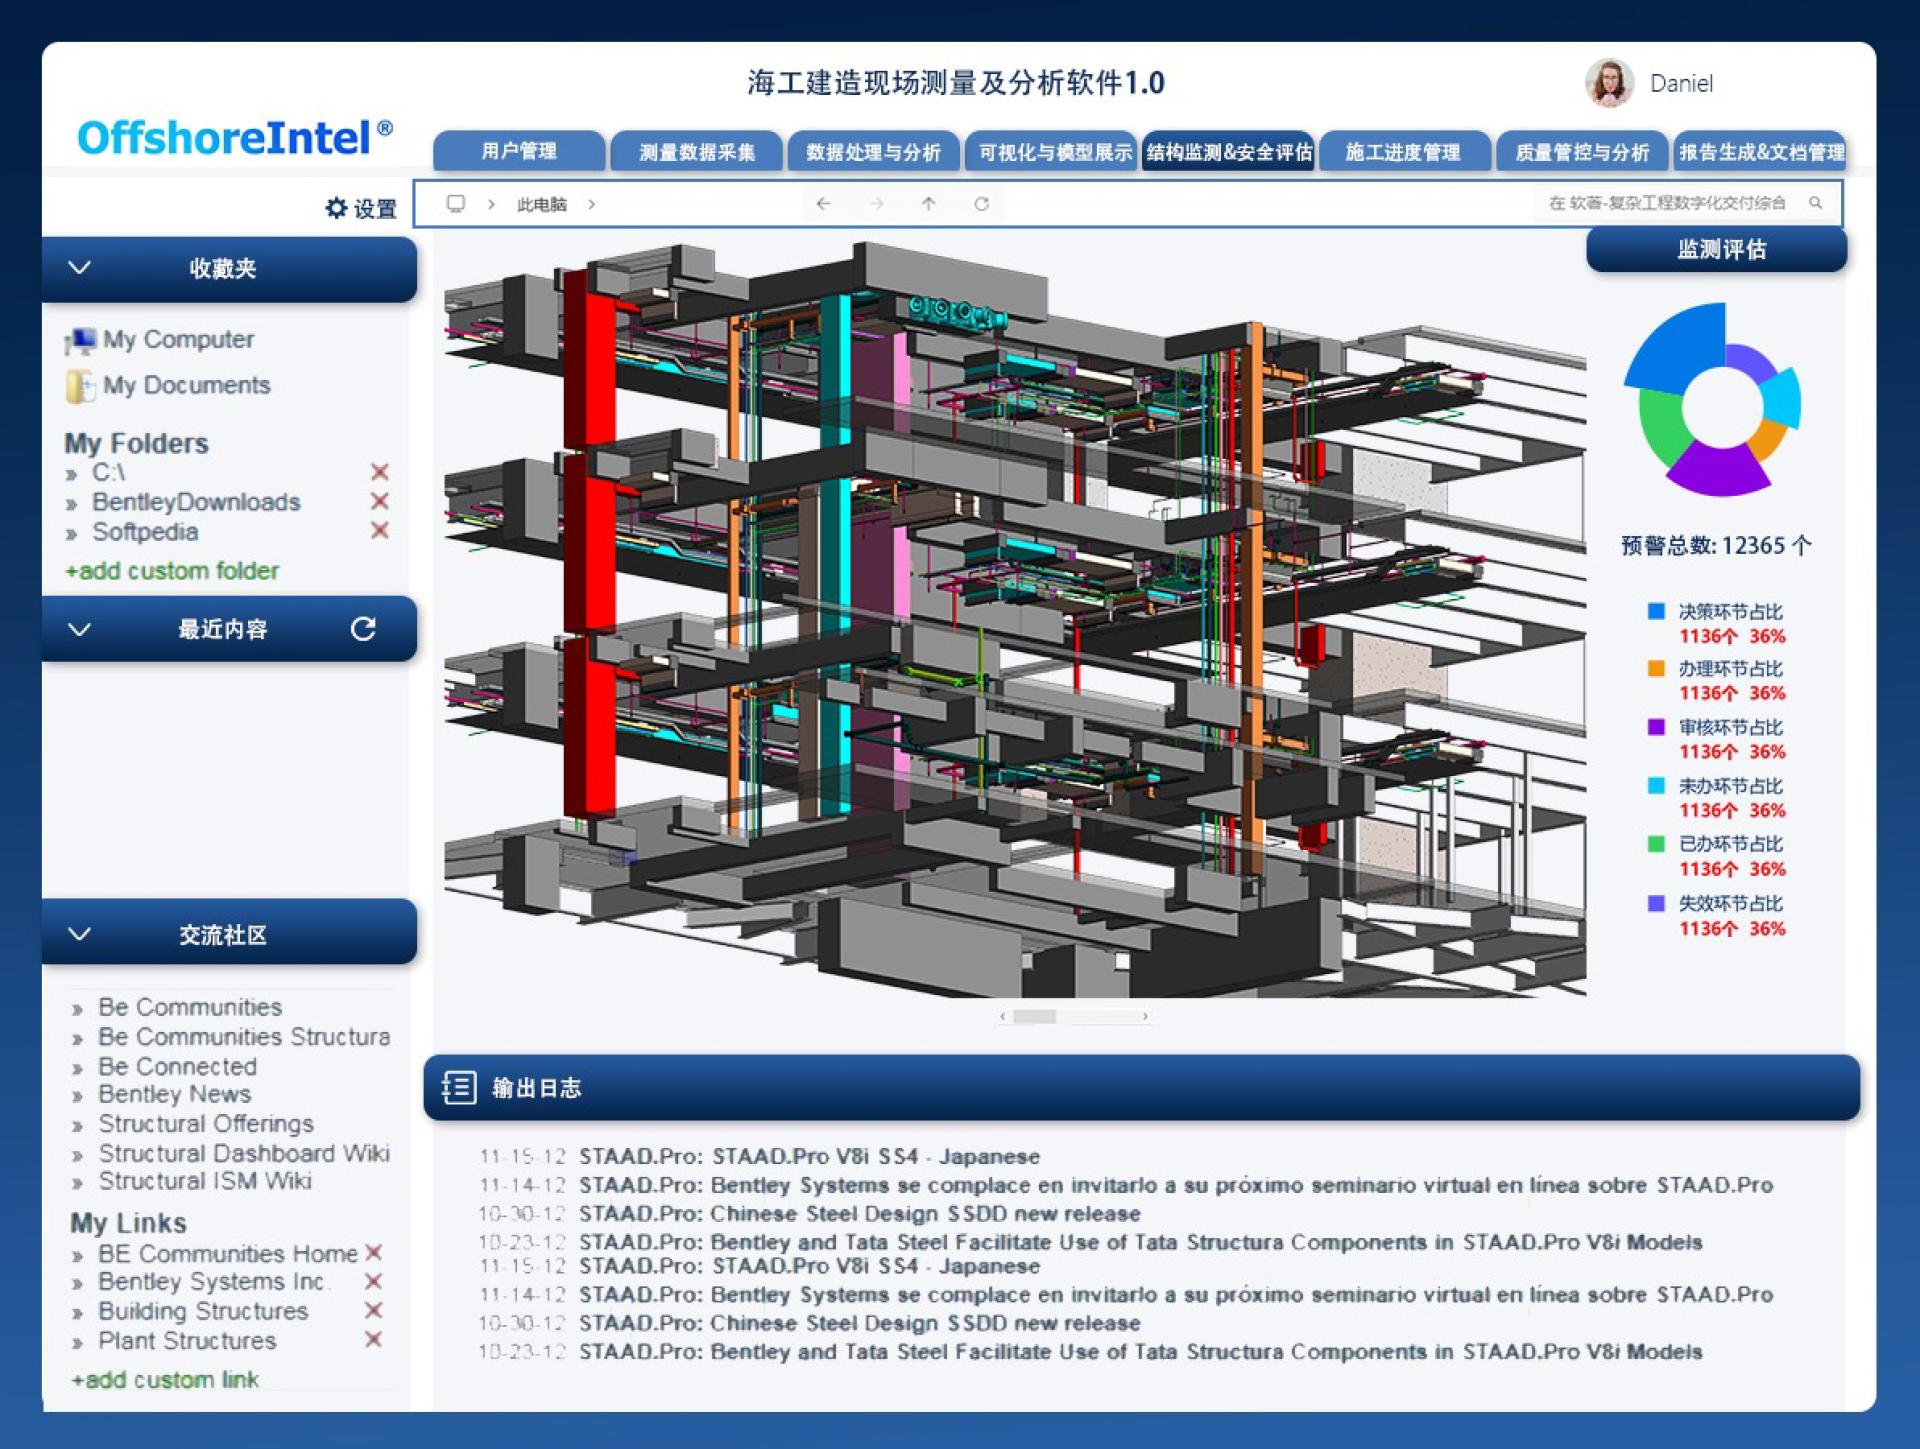Click +add custom link

coord(166,1379)
